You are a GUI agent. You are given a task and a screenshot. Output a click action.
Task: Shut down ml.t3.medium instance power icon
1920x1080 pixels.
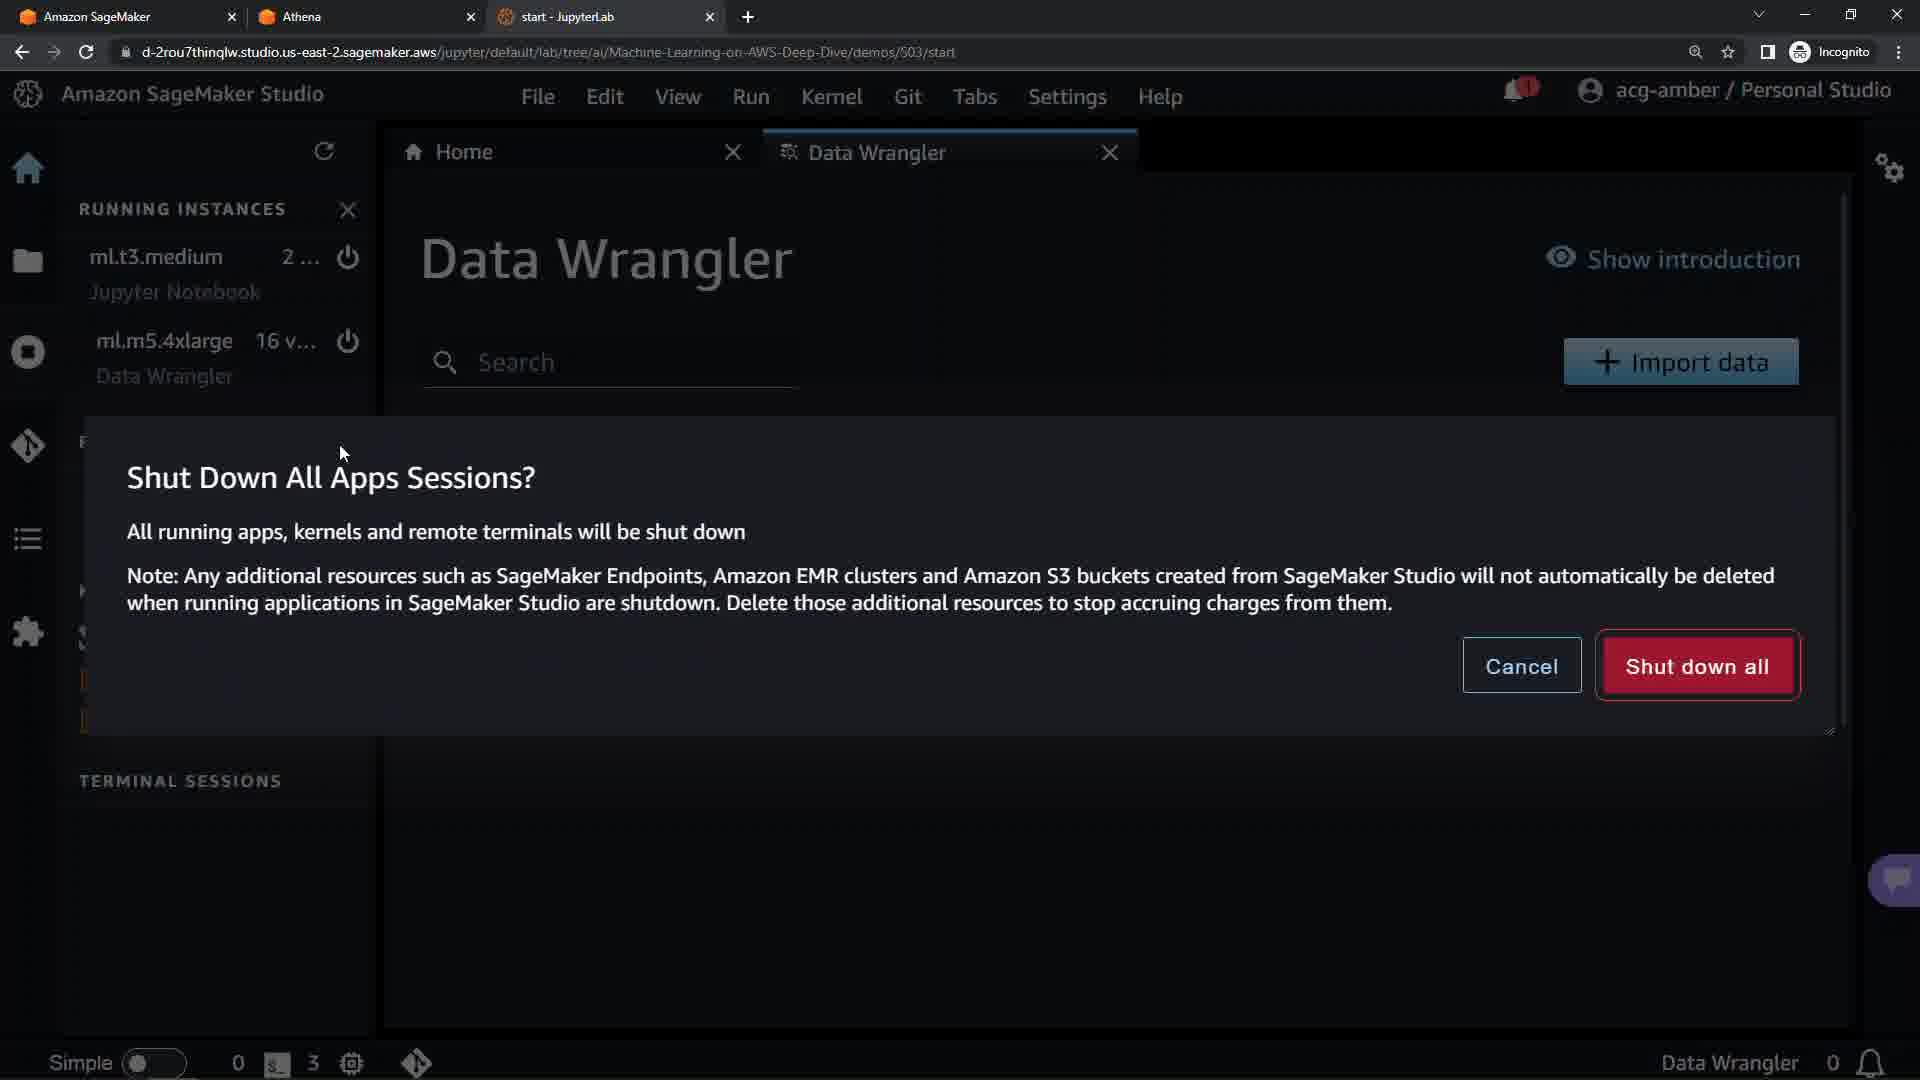[x=347, y=257]
